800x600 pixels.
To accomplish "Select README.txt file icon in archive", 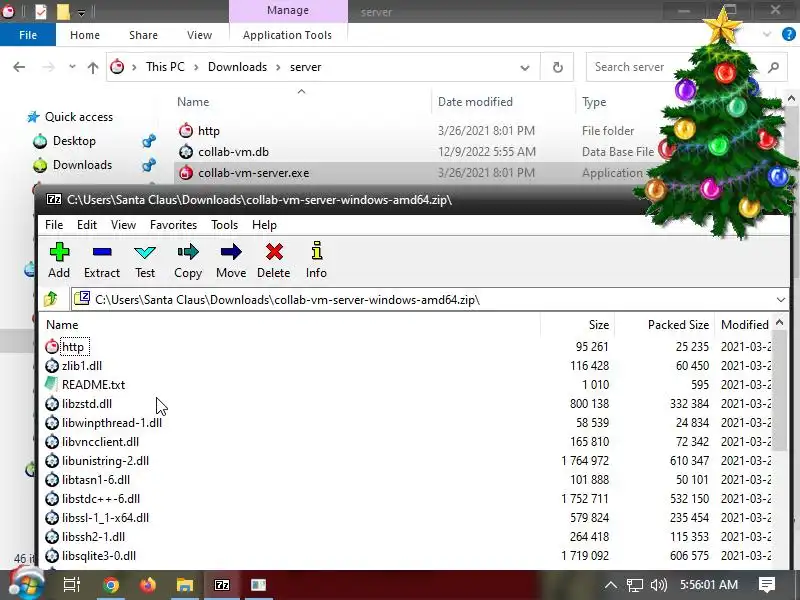I will pos(52,384).
